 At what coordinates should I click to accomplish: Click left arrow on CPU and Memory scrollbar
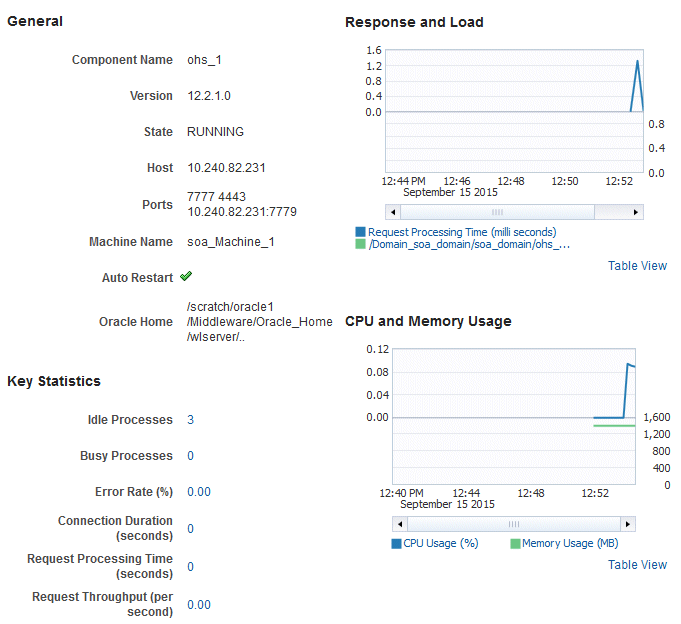pyautogui.click(x=400, y=524)
